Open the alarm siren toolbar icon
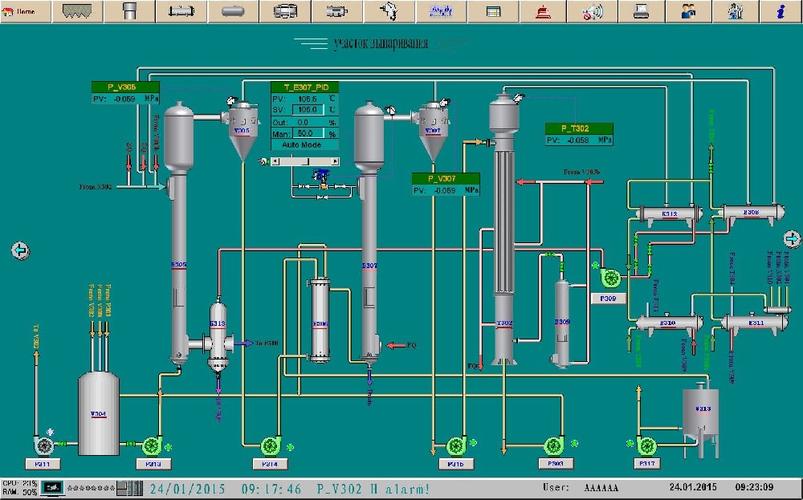This screenshot has width=803, height=500. pos(543,11)
